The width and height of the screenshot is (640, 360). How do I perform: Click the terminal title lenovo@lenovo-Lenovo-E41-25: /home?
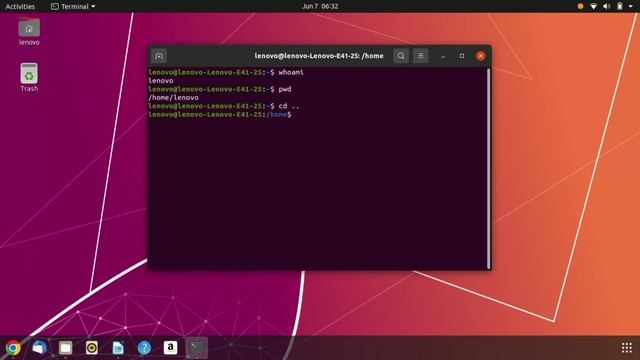319,56
